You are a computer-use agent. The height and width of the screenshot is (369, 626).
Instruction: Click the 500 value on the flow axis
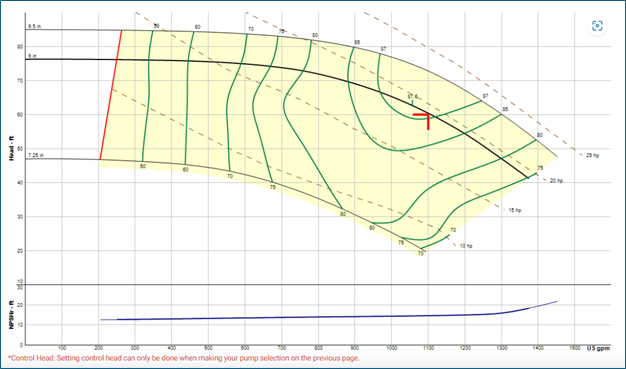(x=208, y=348)
